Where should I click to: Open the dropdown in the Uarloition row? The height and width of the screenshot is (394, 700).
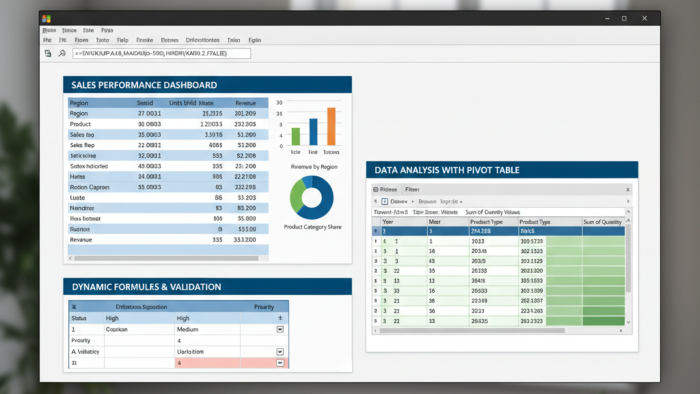coord(280,352)
